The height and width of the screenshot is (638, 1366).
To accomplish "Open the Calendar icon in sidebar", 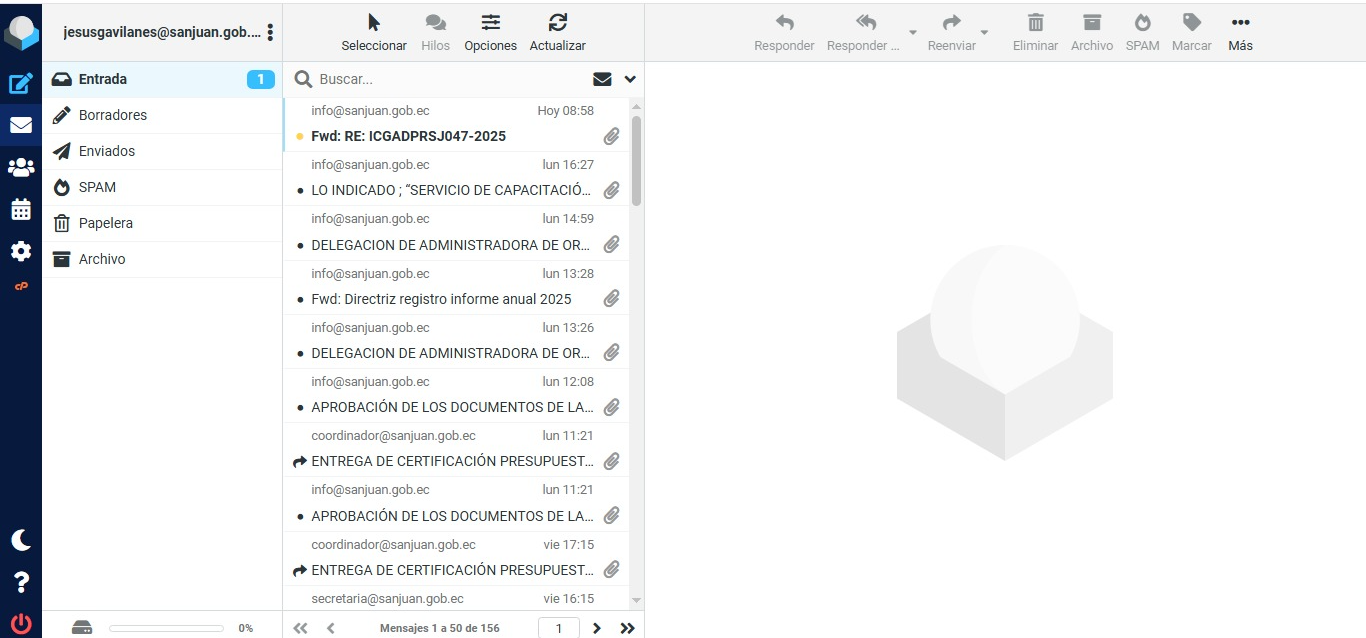I will tap(21, 210).
